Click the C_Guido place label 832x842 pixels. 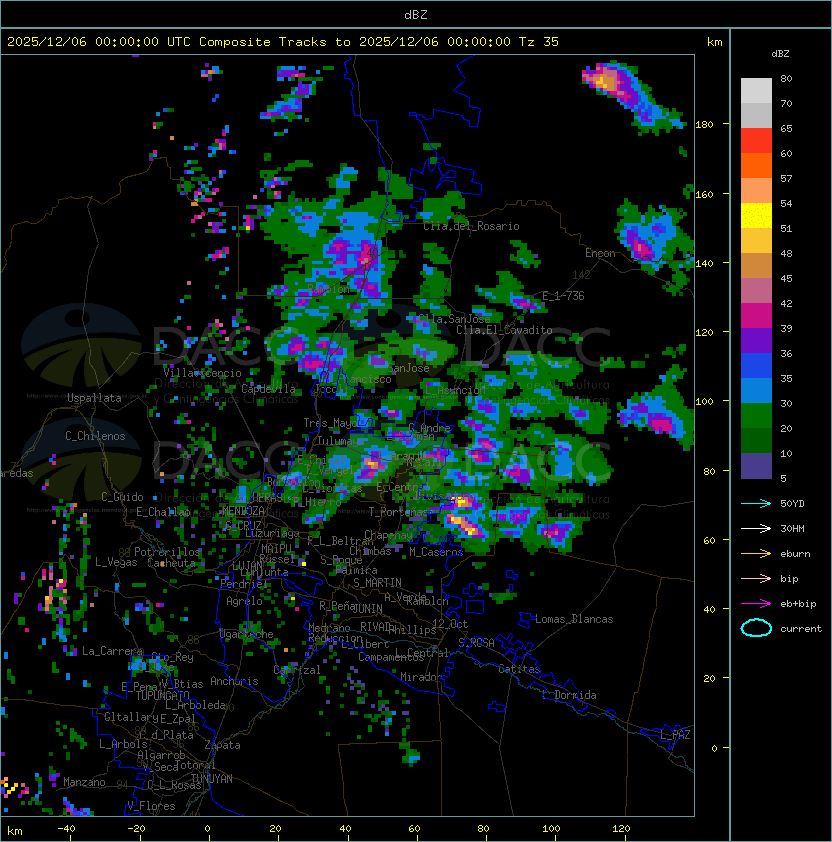(x=122, y=497)
